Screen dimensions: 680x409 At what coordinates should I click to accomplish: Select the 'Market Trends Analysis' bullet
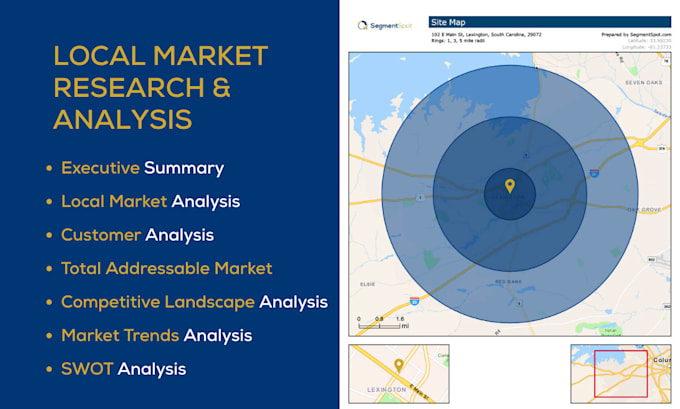click(157, 336)
